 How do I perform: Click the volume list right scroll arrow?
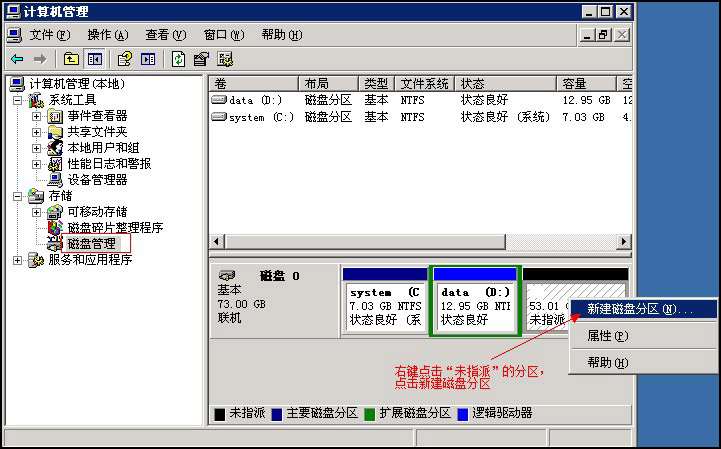[625, 242]
